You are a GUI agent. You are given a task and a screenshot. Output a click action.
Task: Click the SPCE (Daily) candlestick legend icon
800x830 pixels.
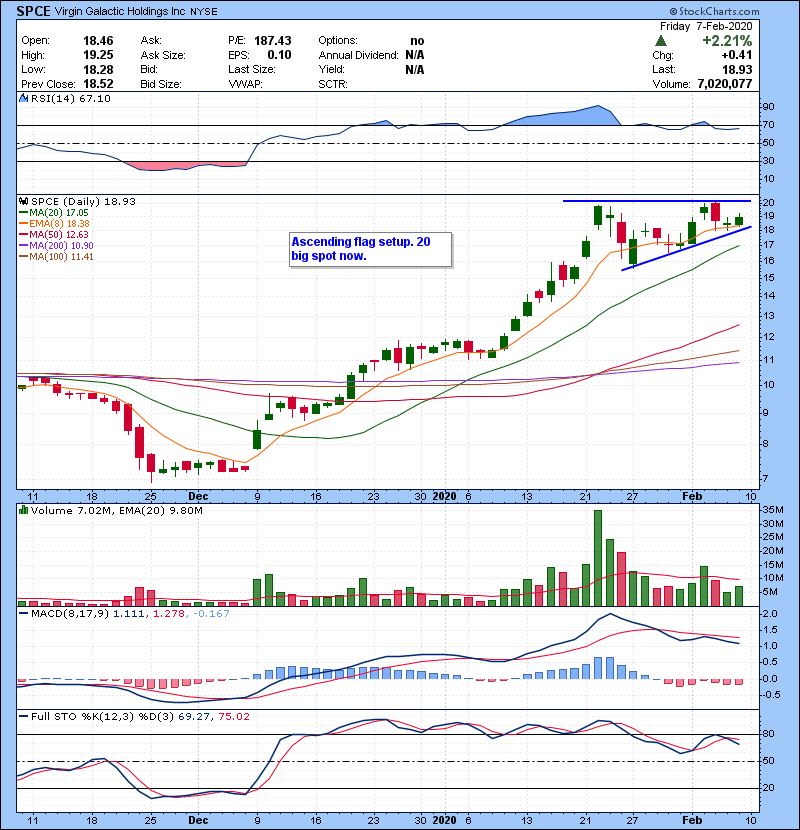(x=23, y=201)
